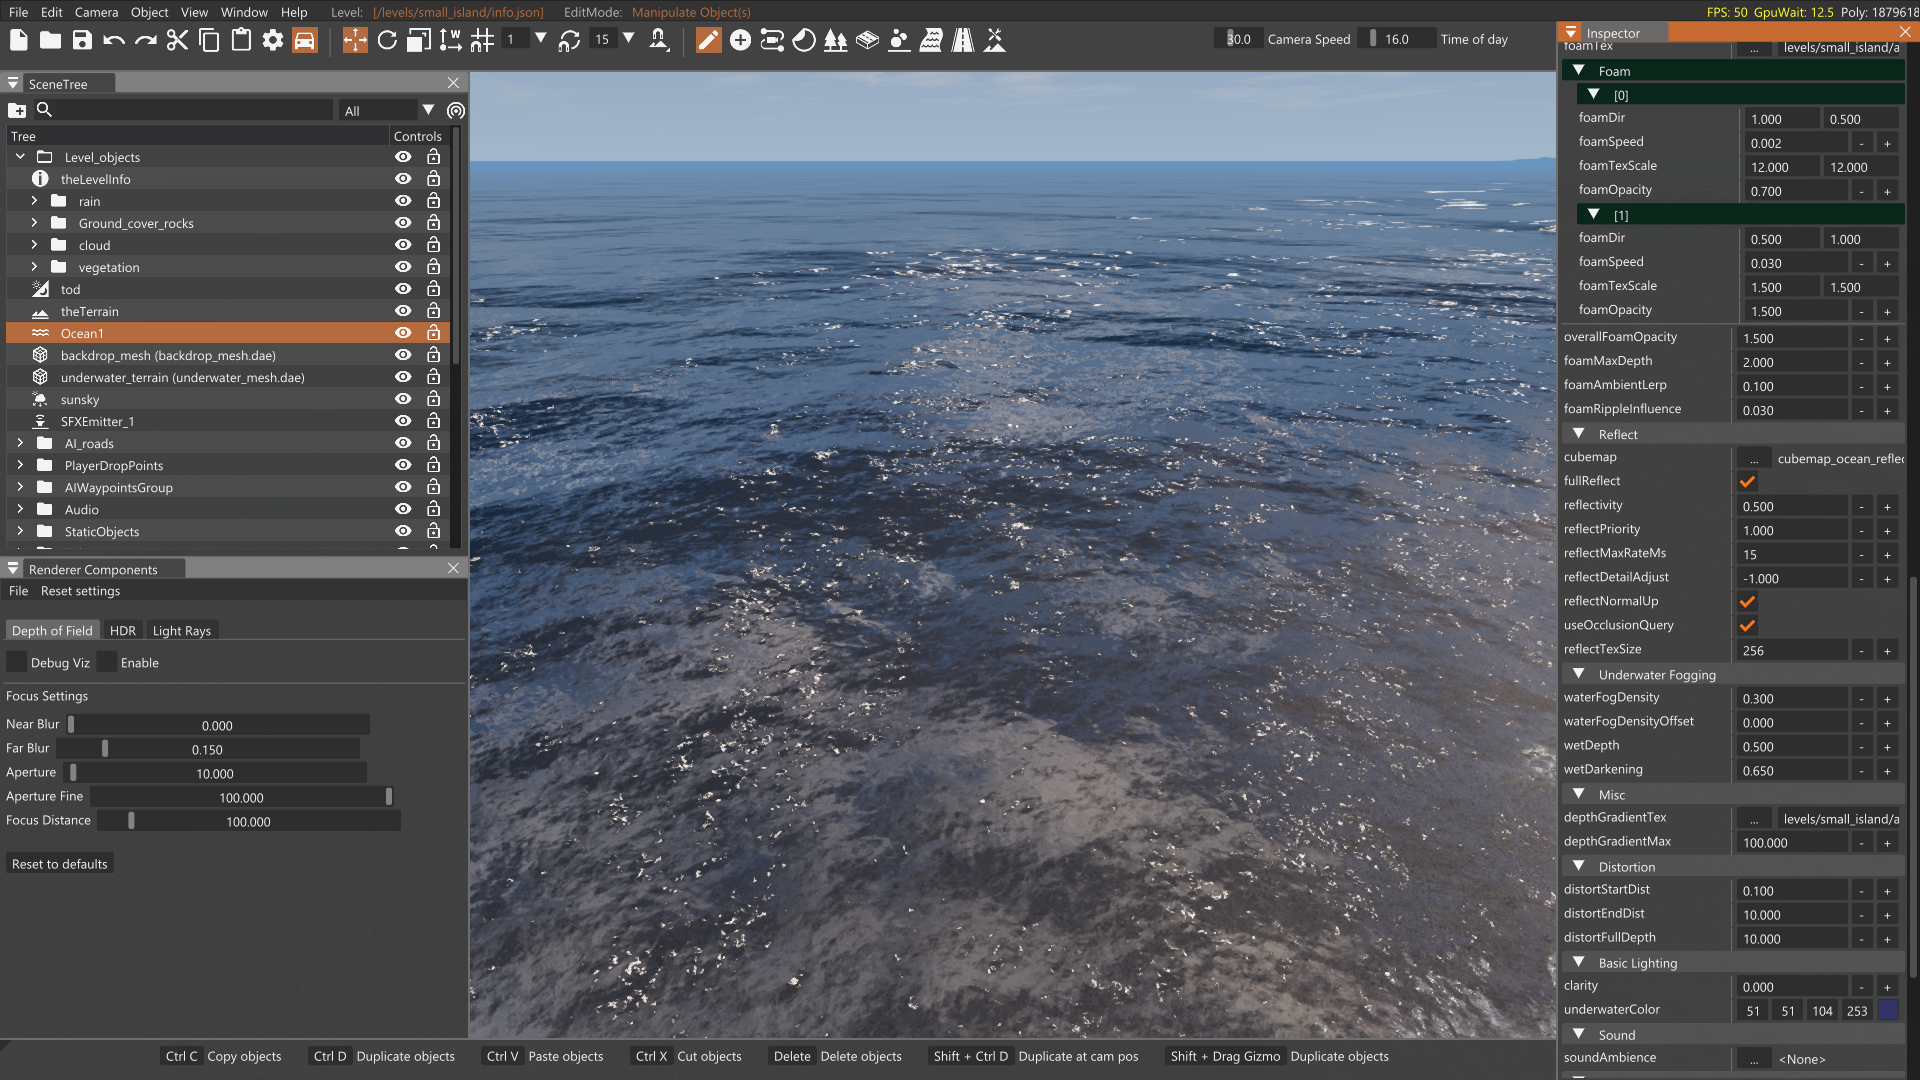Toggle grid snapping icon
The image size is (1920, 1080).
tap(482, 40)
